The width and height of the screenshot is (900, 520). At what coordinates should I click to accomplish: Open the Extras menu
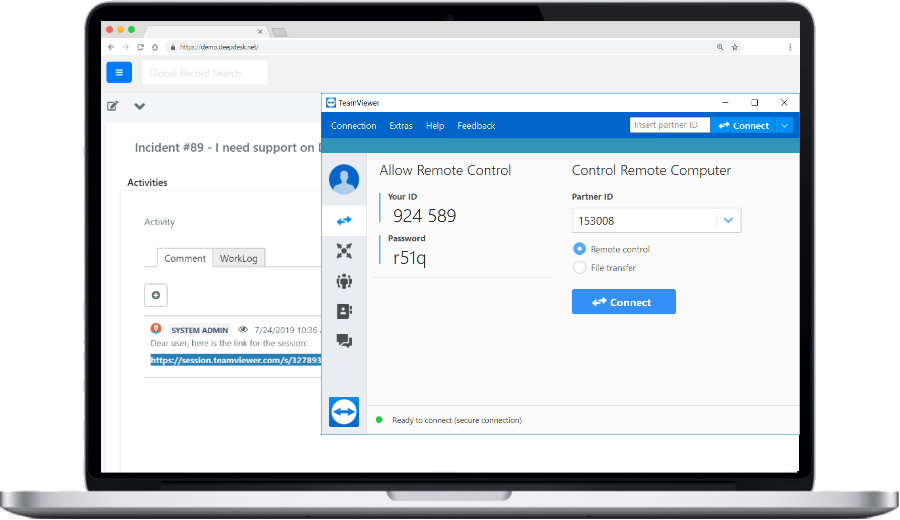[x=401, y=126]
